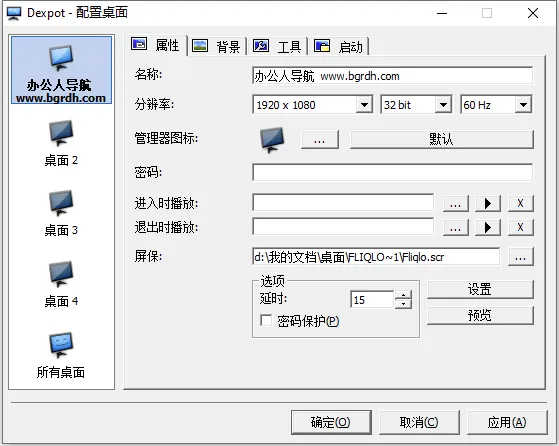Browse for a manager icon file

point(319,139)
